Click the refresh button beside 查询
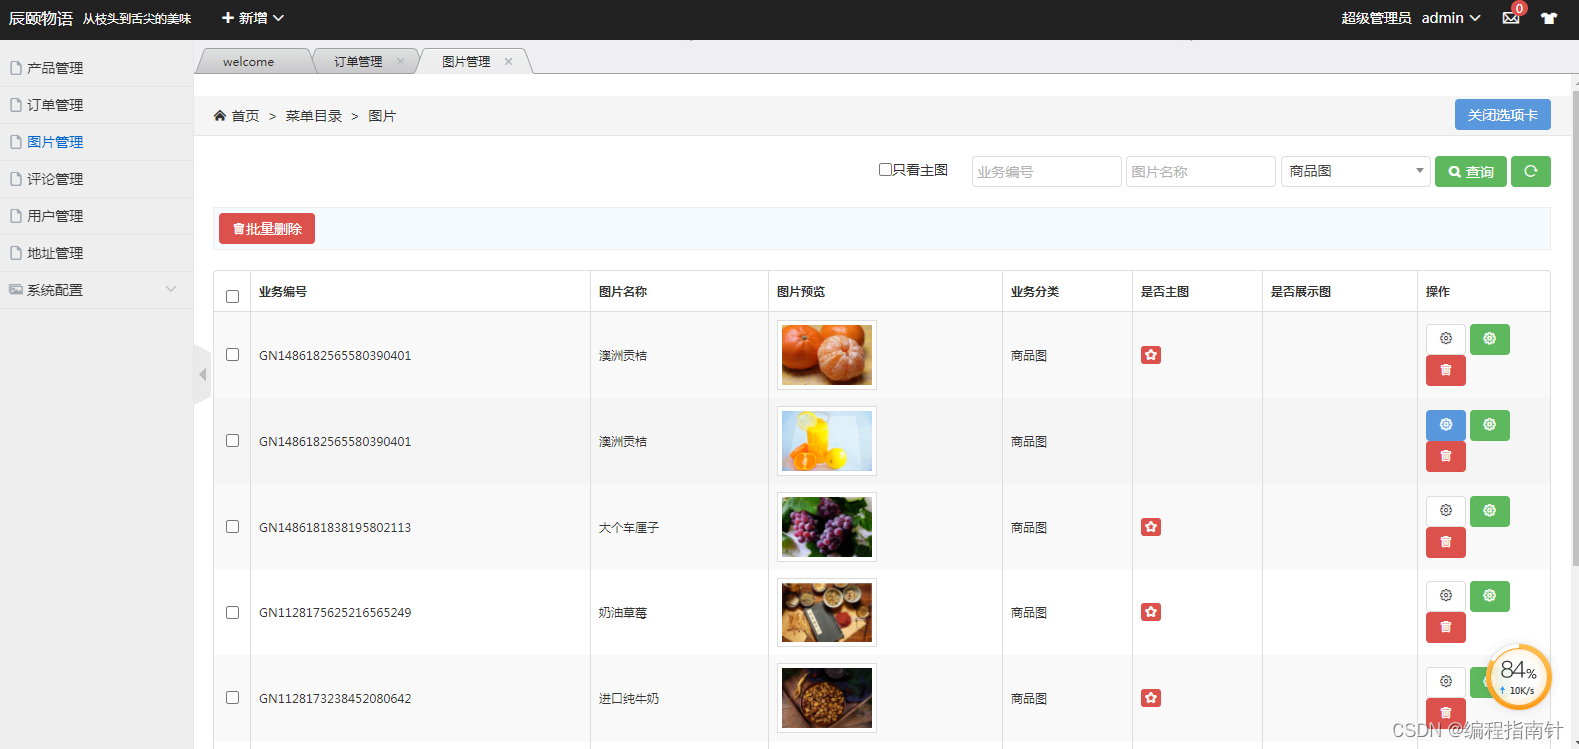Screen dimensions: 1579x749 pos(1531,171)
